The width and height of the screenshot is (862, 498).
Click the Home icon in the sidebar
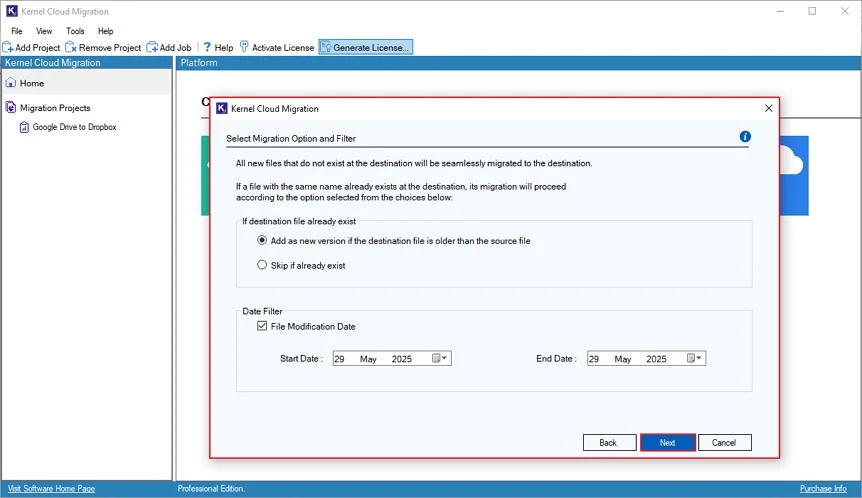tap(11, 83)
